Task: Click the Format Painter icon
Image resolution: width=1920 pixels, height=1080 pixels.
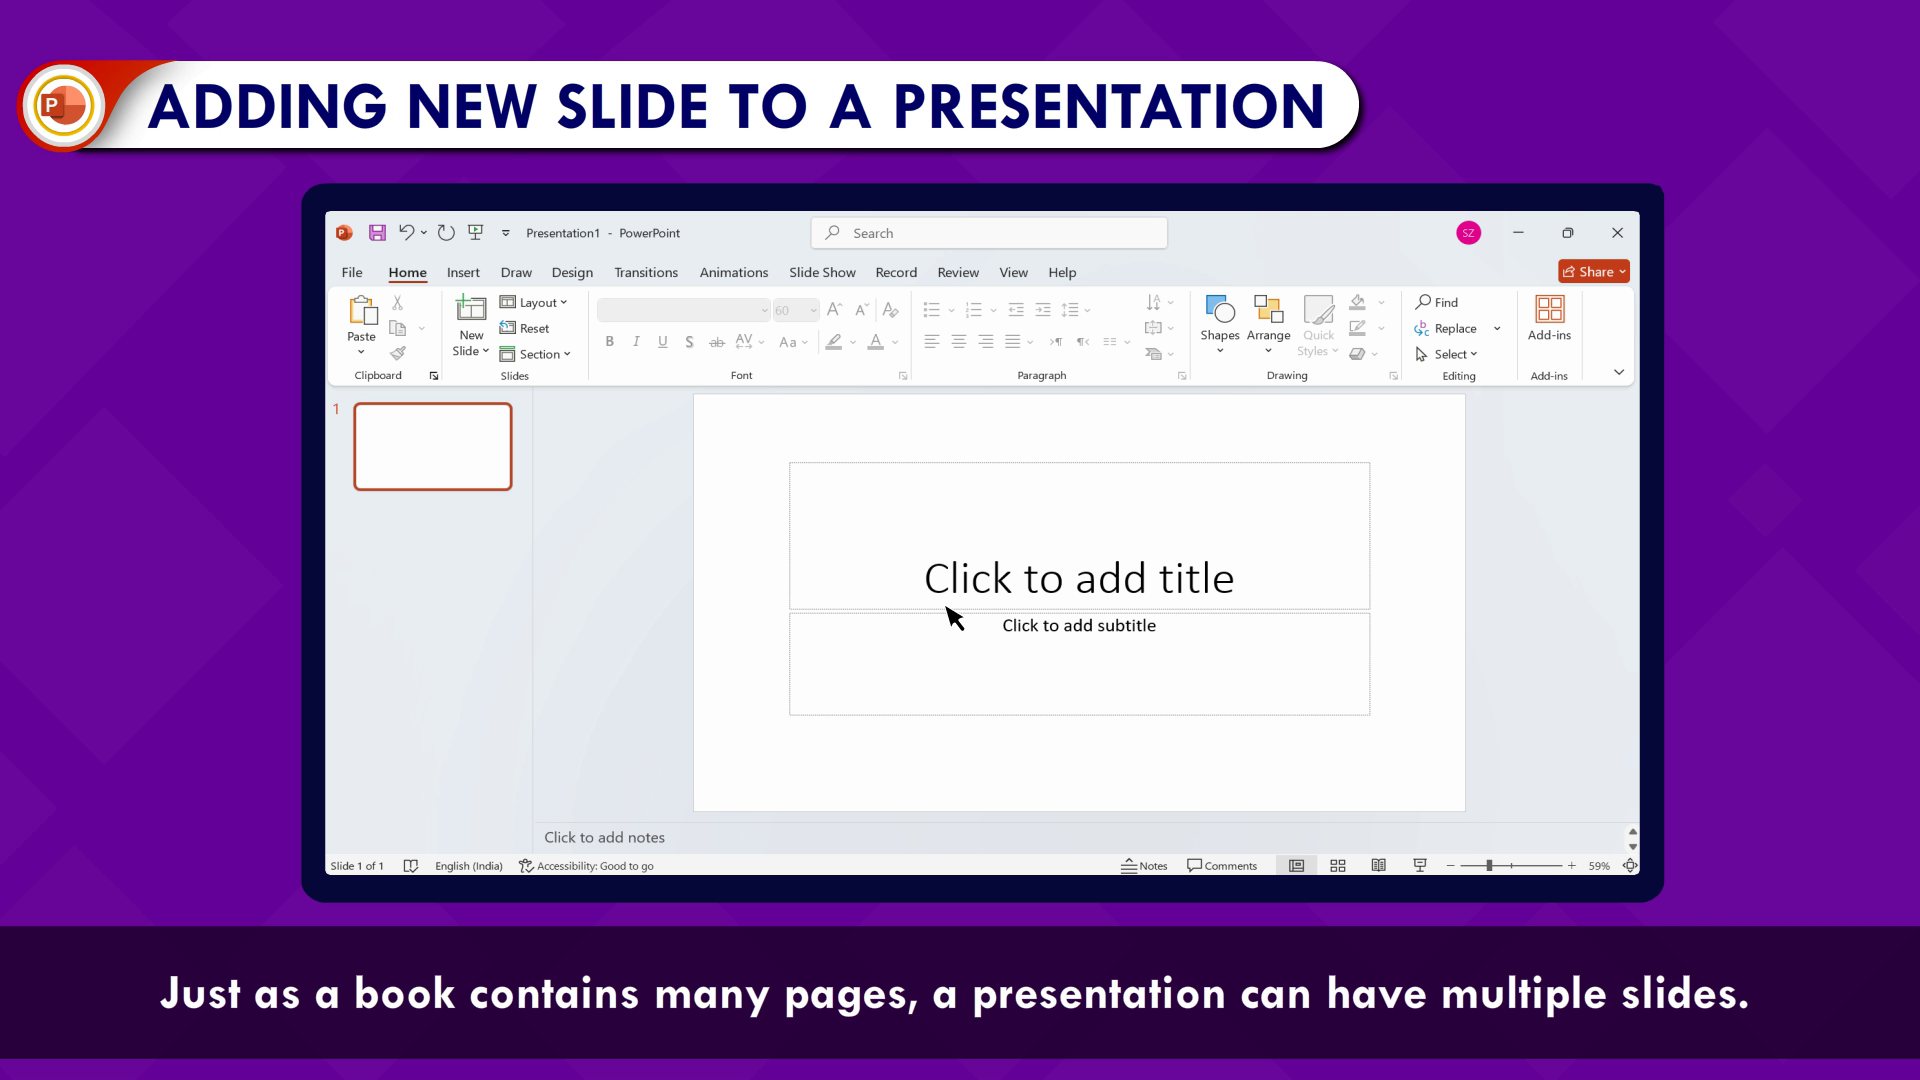Action: coord(398,353)
